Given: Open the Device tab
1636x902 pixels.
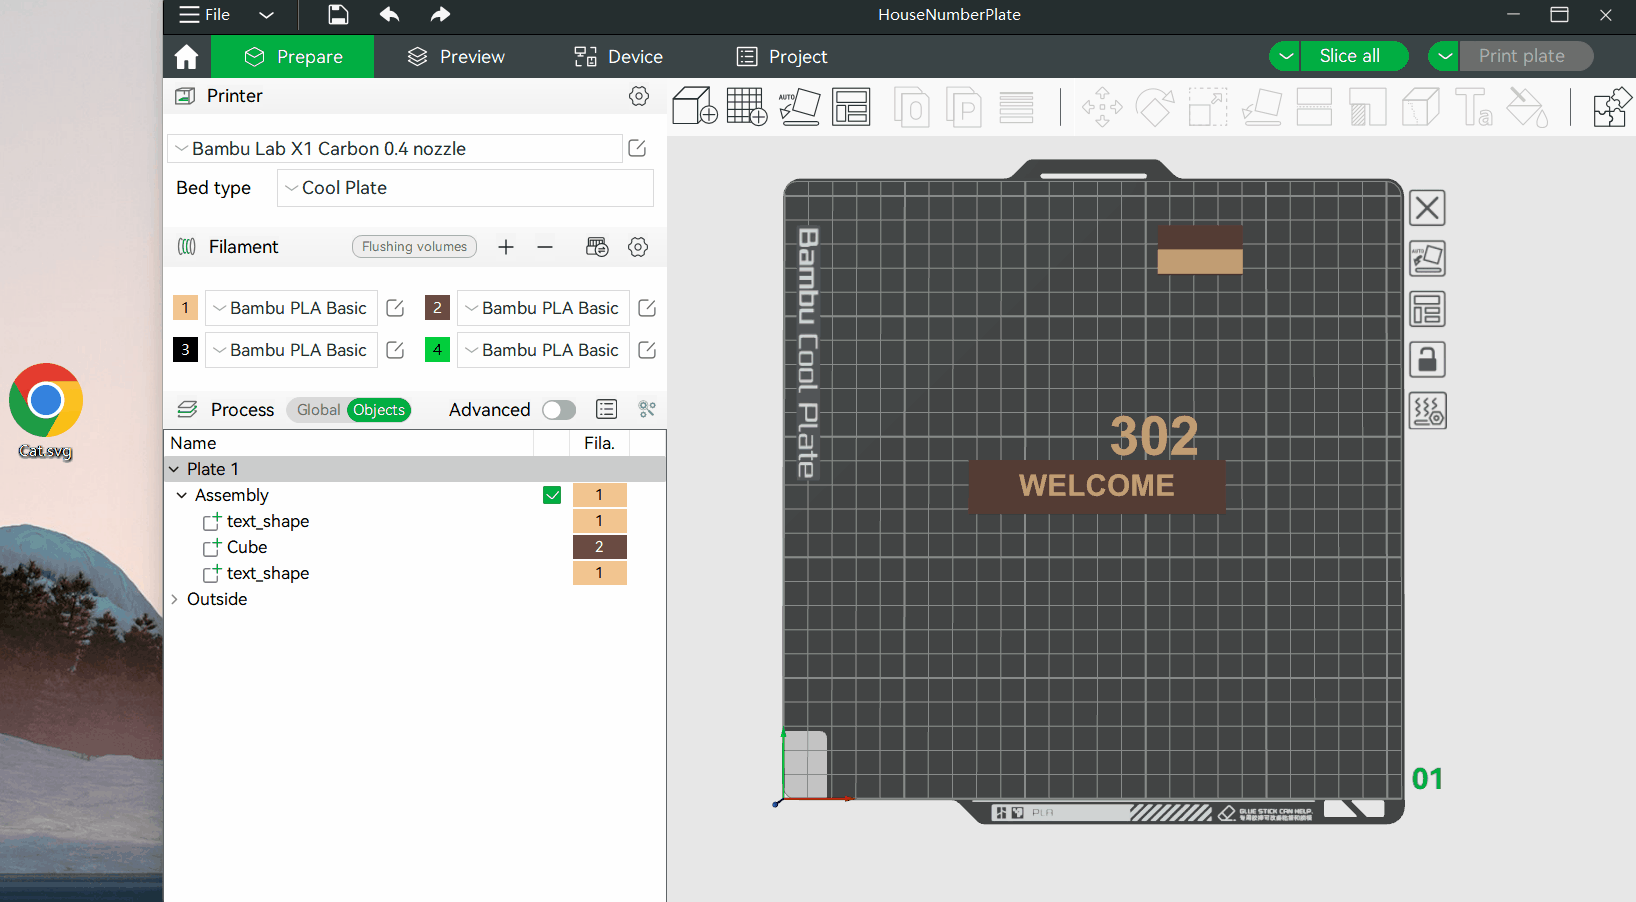Looking at the screenshot, I should point(618,57).
